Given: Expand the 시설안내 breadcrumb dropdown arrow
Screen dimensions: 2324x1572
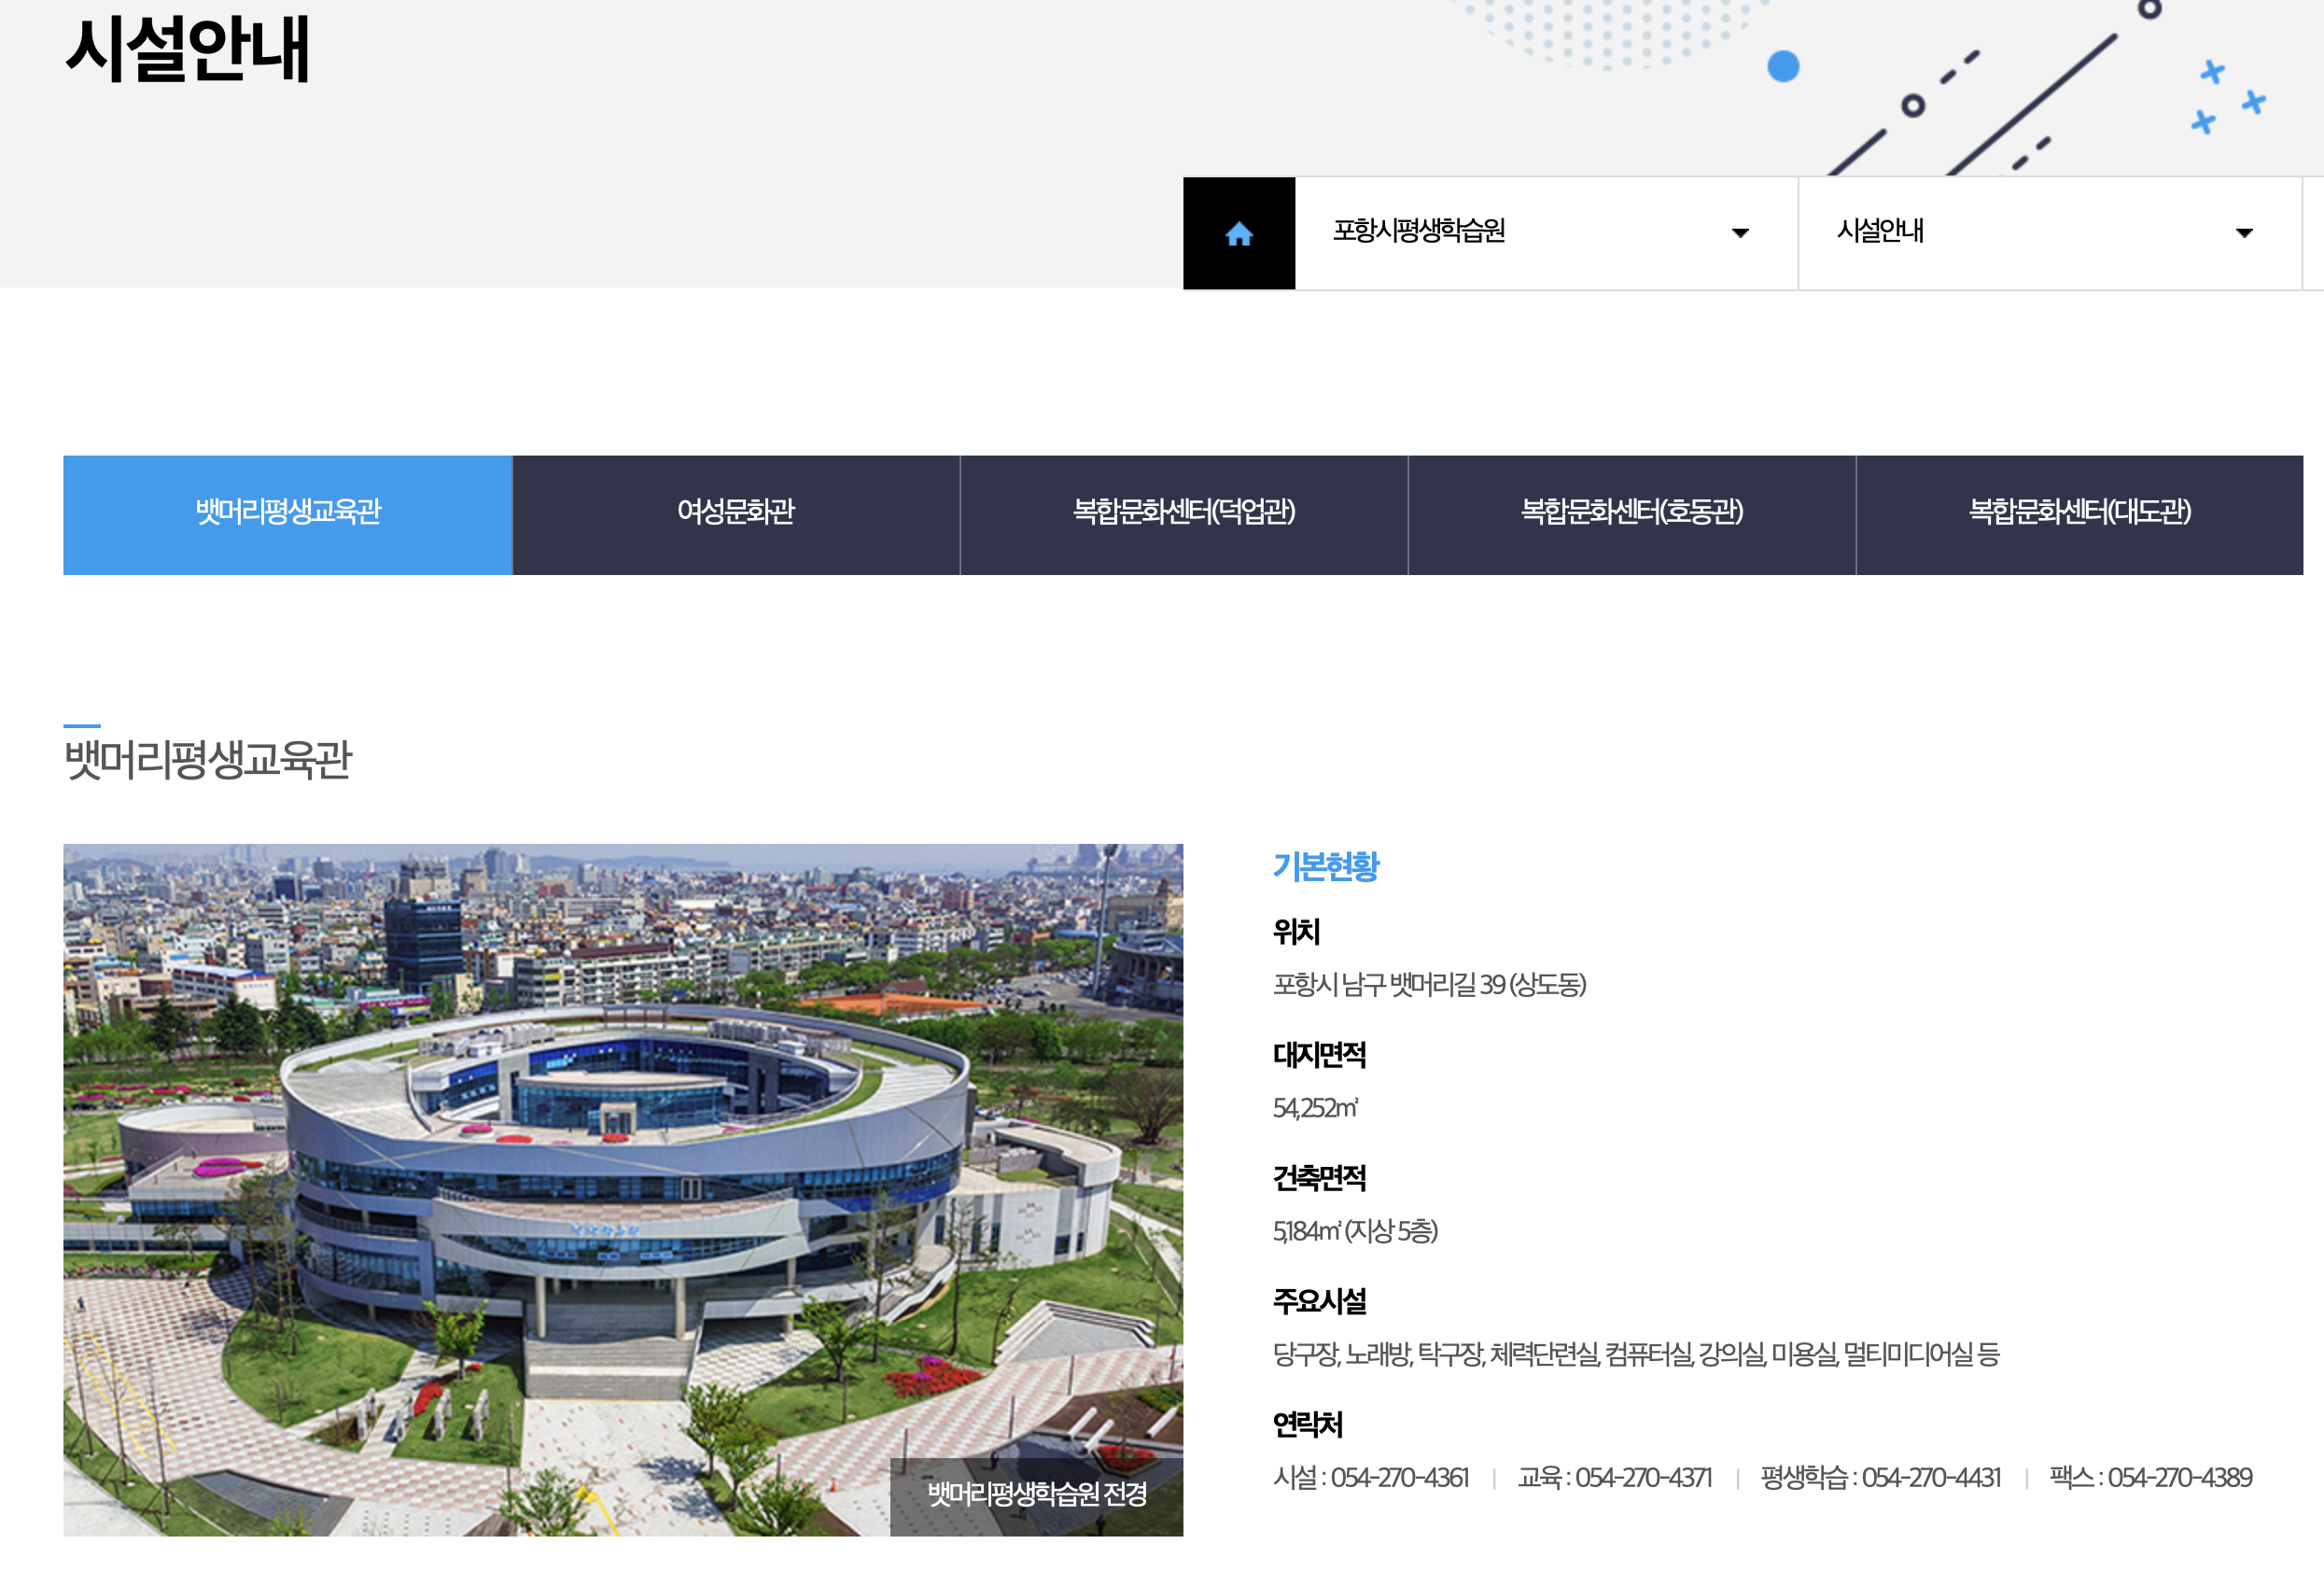Looking at the screenshot, I should (x=2243, y=233).
